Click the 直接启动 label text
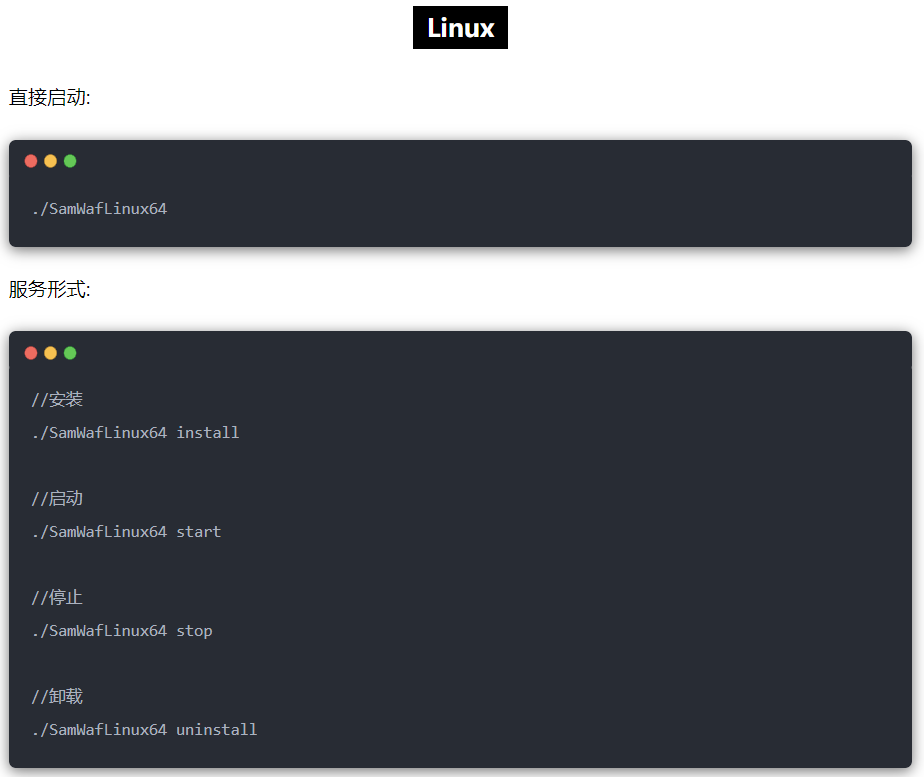The height and width of the screenshot is (777, 924). pyautogui.click(x=50, y=97)
